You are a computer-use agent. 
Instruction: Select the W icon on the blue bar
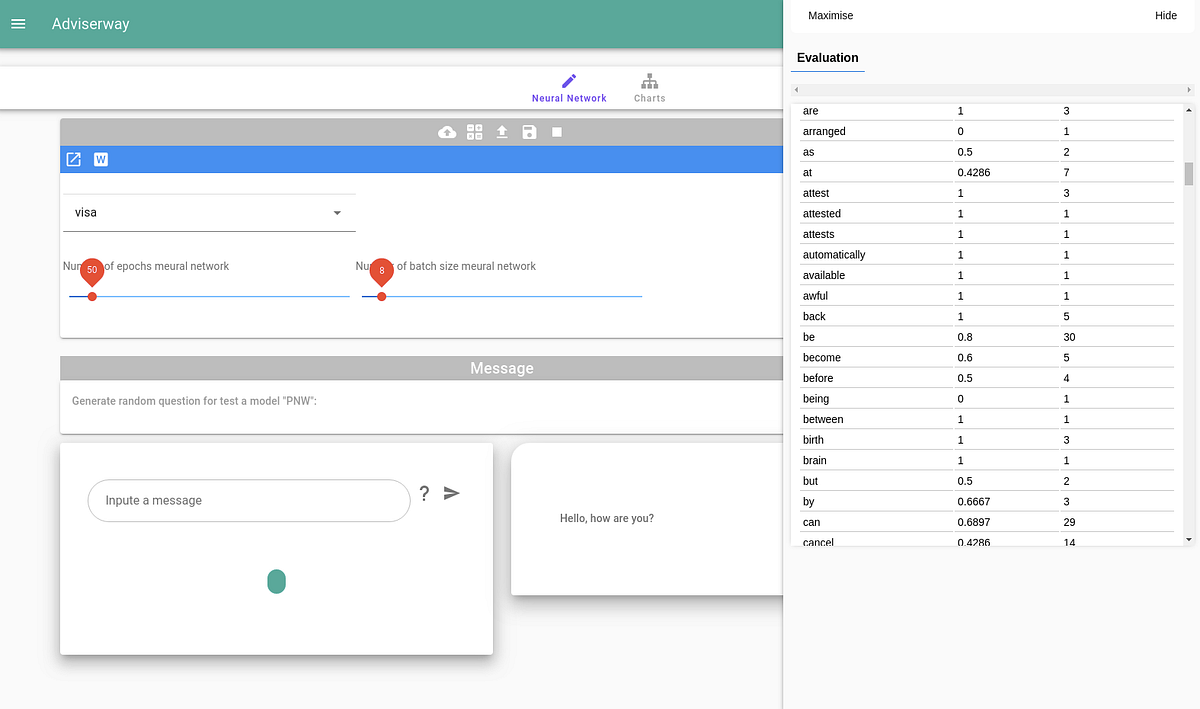pos(100,159)
